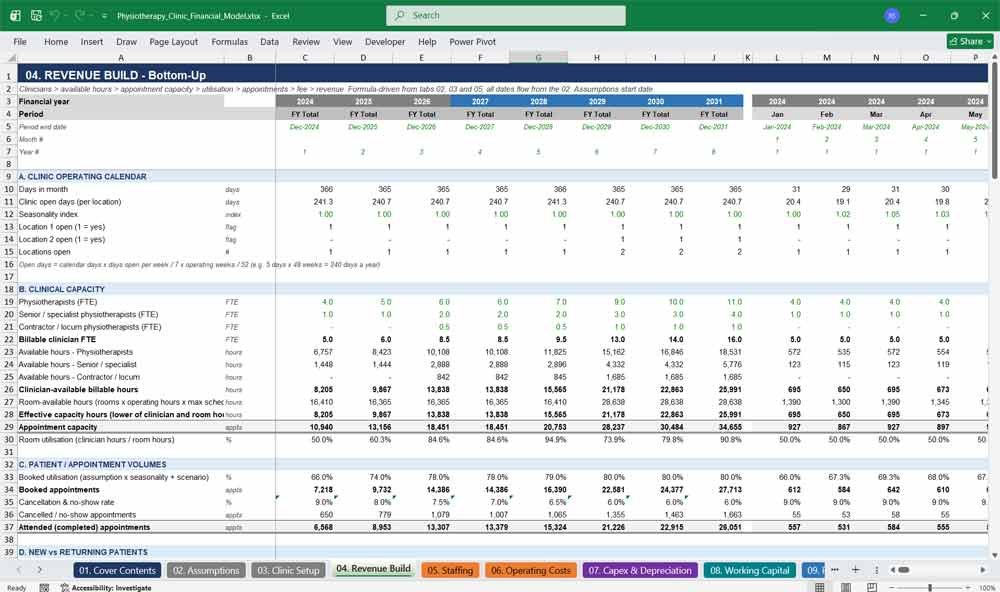Click horizontal scrollbar left arrow
This screenshot has height=592, width=1000.
coord(892,570)
